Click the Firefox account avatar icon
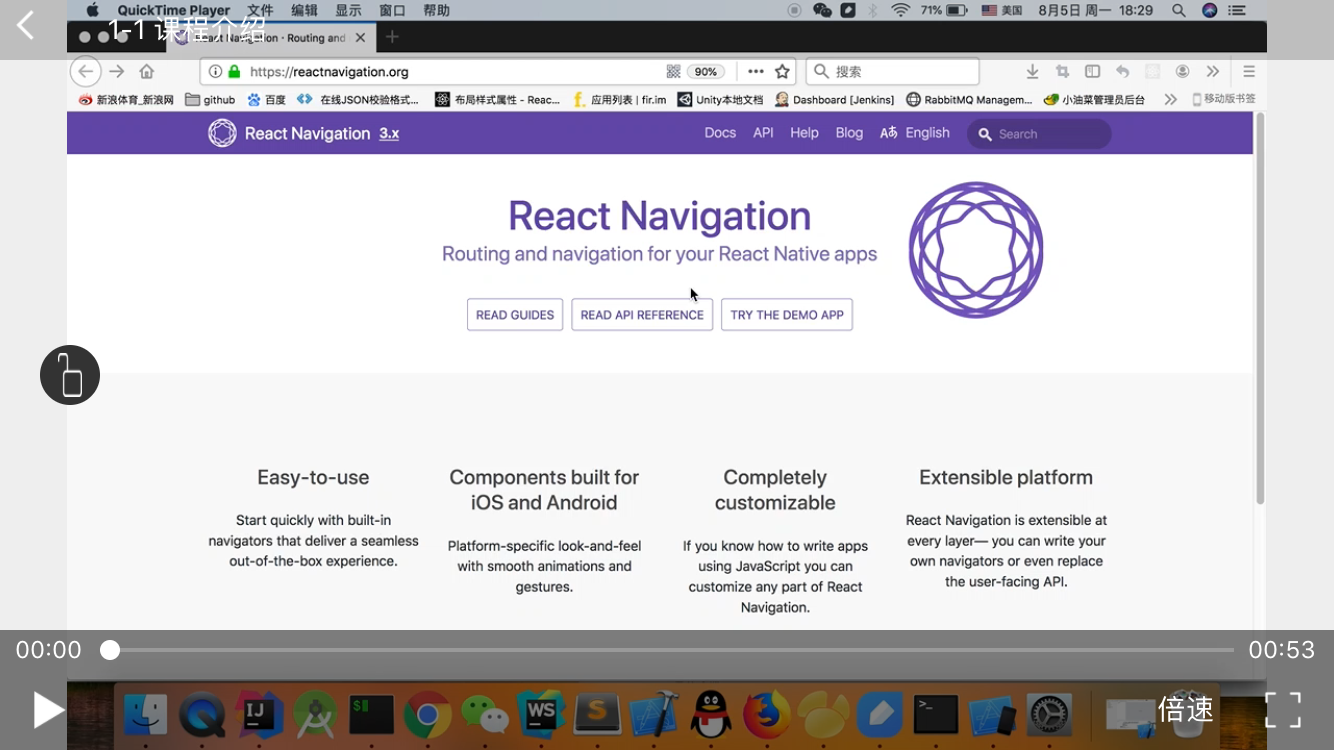The height and width of the screenshot is (750, 1334). coord(1182,72)
